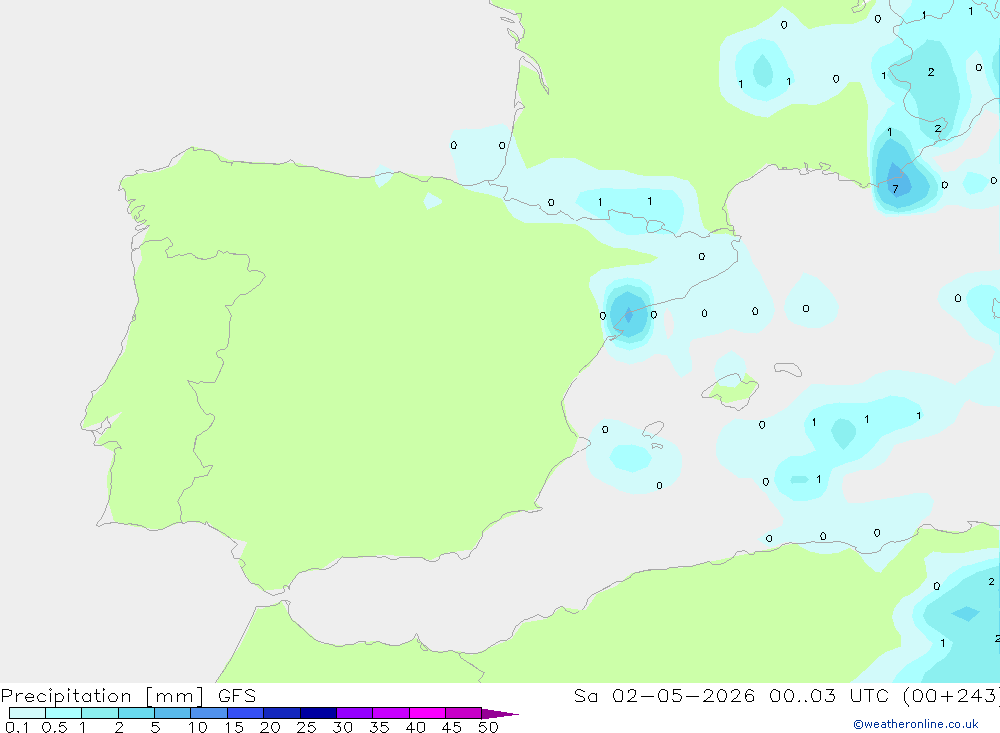Click the '35' legend scale label
This screenshot has height=733, width=1000.
pyautogui.click(x=379, y=727)
